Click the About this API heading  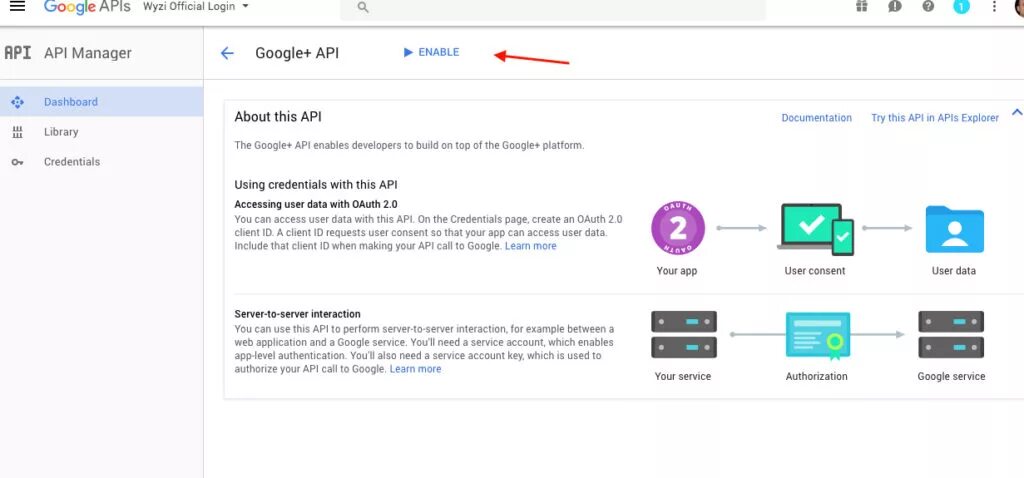(x=278, y=117)
